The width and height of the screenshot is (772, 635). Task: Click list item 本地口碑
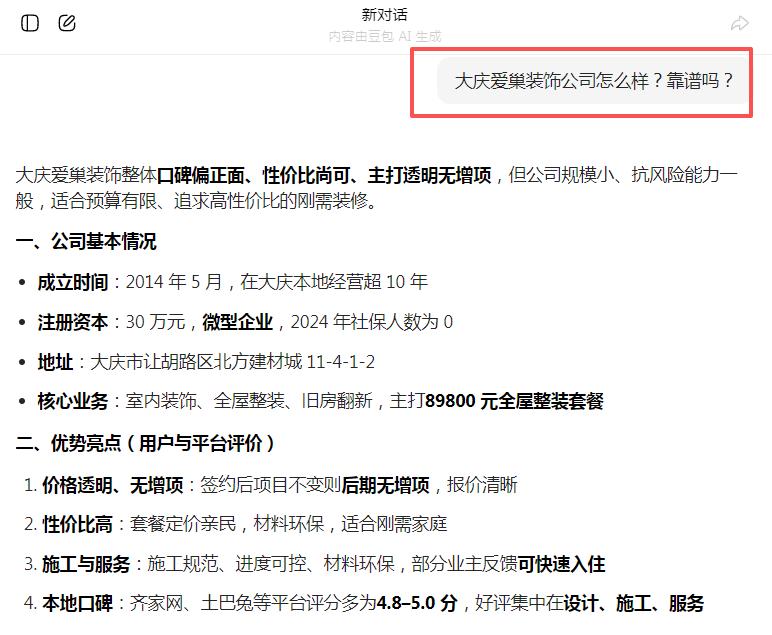point(77,603)
